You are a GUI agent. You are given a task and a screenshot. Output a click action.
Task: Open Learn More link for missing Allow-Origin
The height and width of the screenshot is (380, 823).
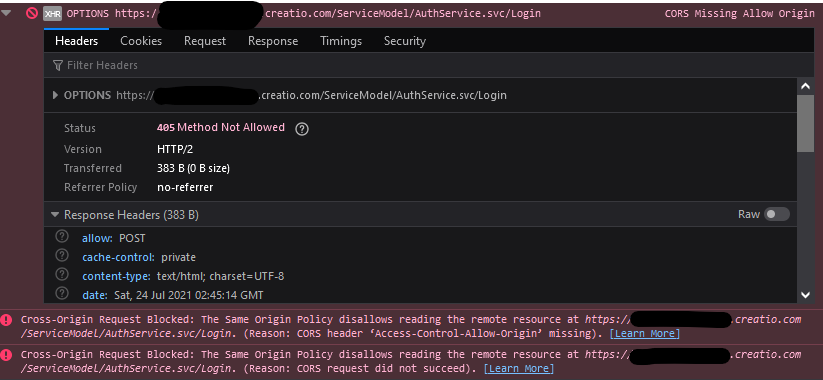(645, 333)
